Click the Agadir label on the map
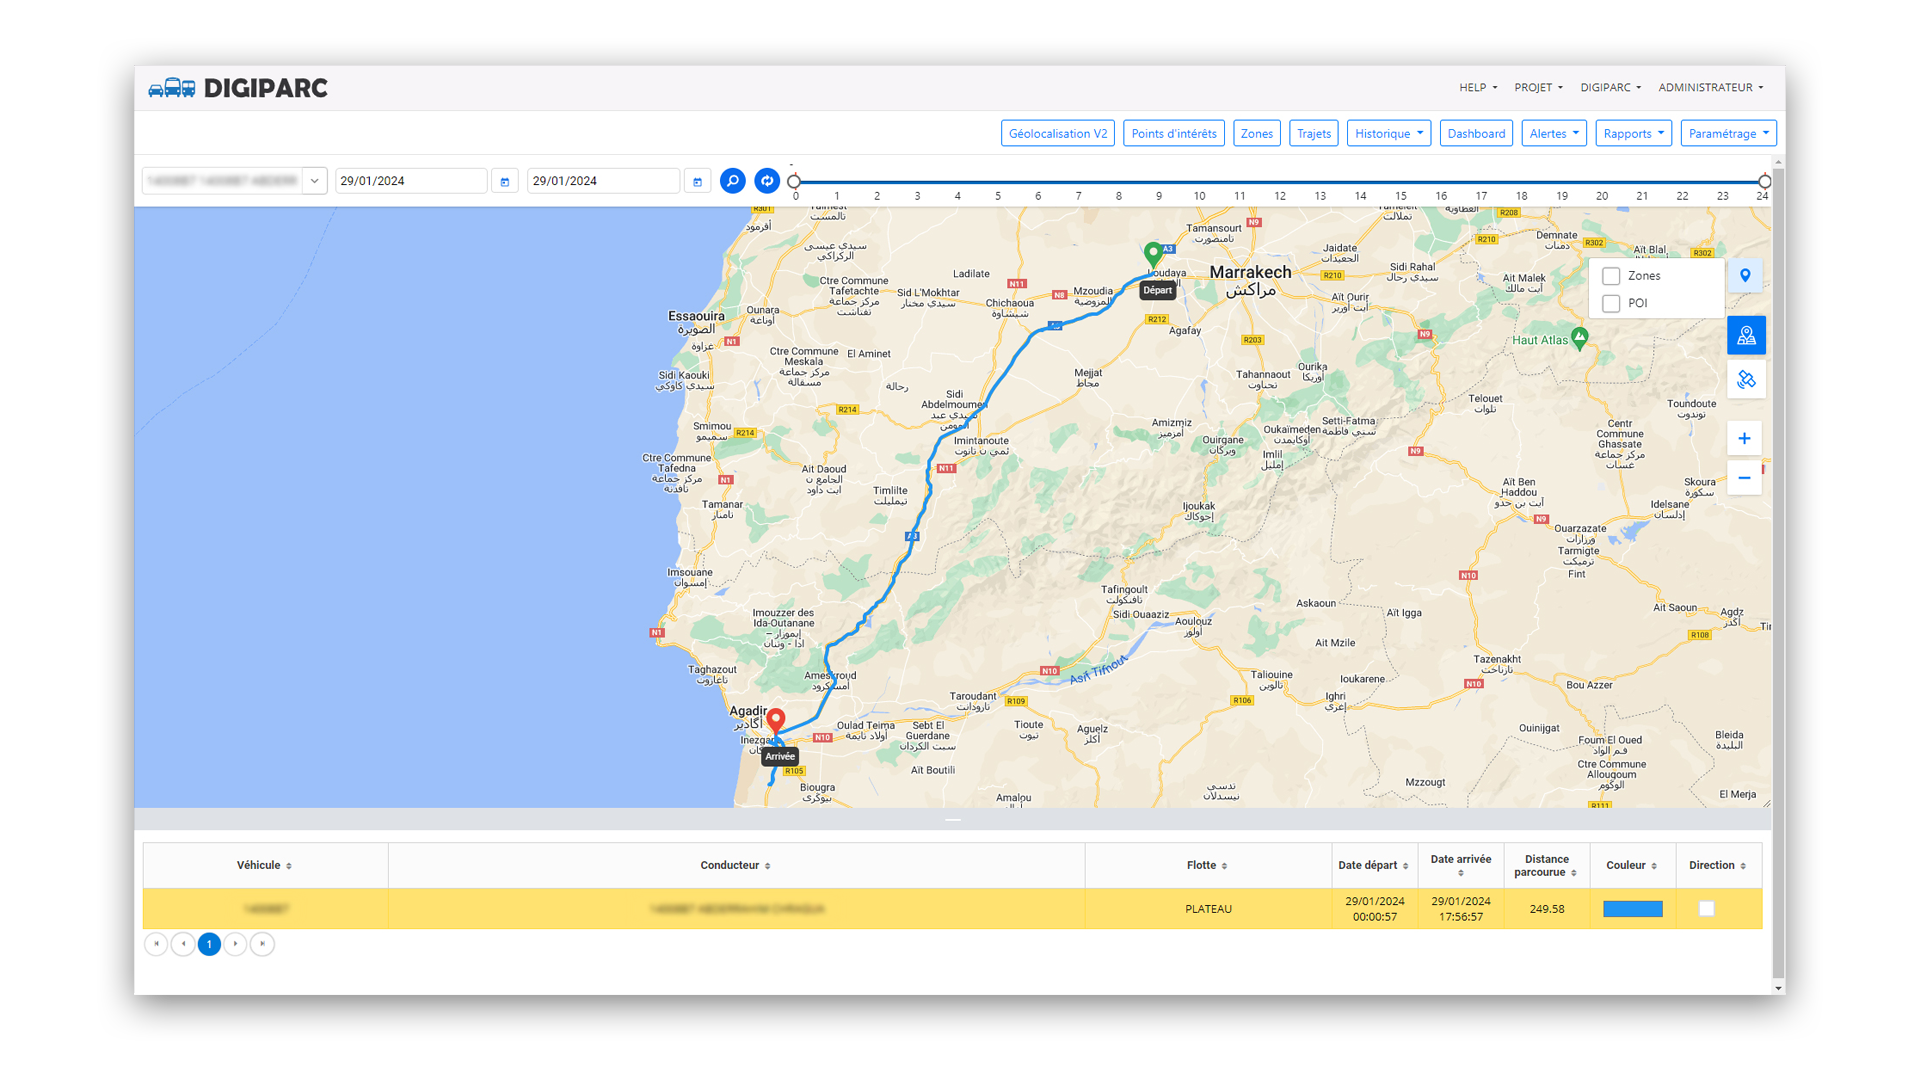This screenshot has height=1080, width=1920. [x=748, y=711]
